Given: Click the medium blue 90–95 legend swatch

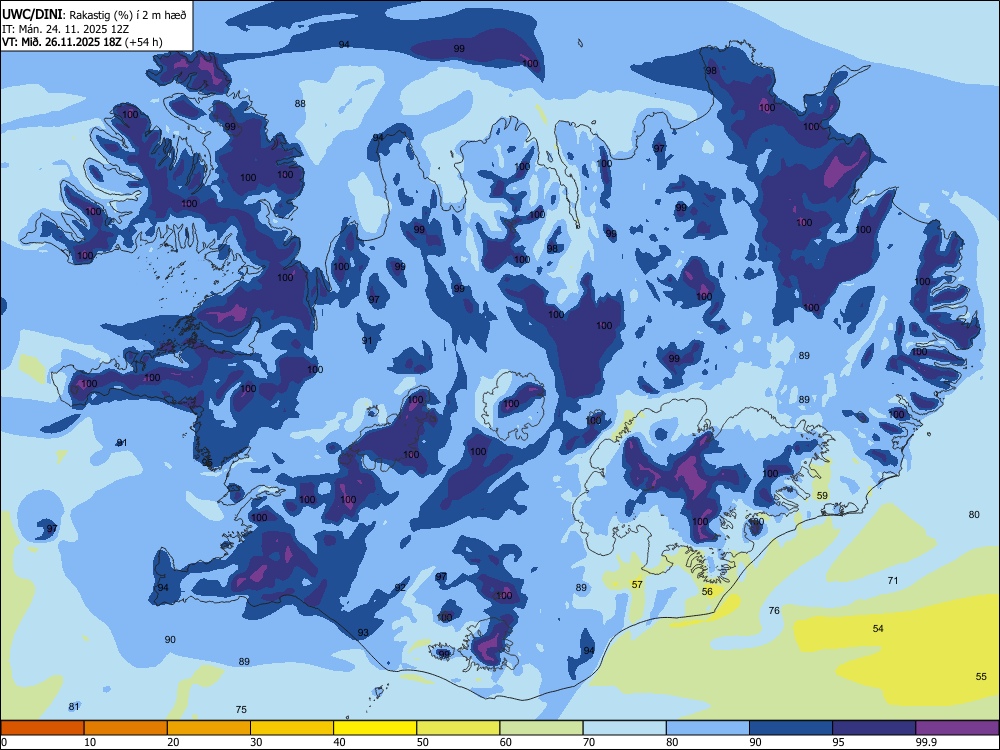Looking at the screenshot, I should pyautogui.click(x=791, y=728).
